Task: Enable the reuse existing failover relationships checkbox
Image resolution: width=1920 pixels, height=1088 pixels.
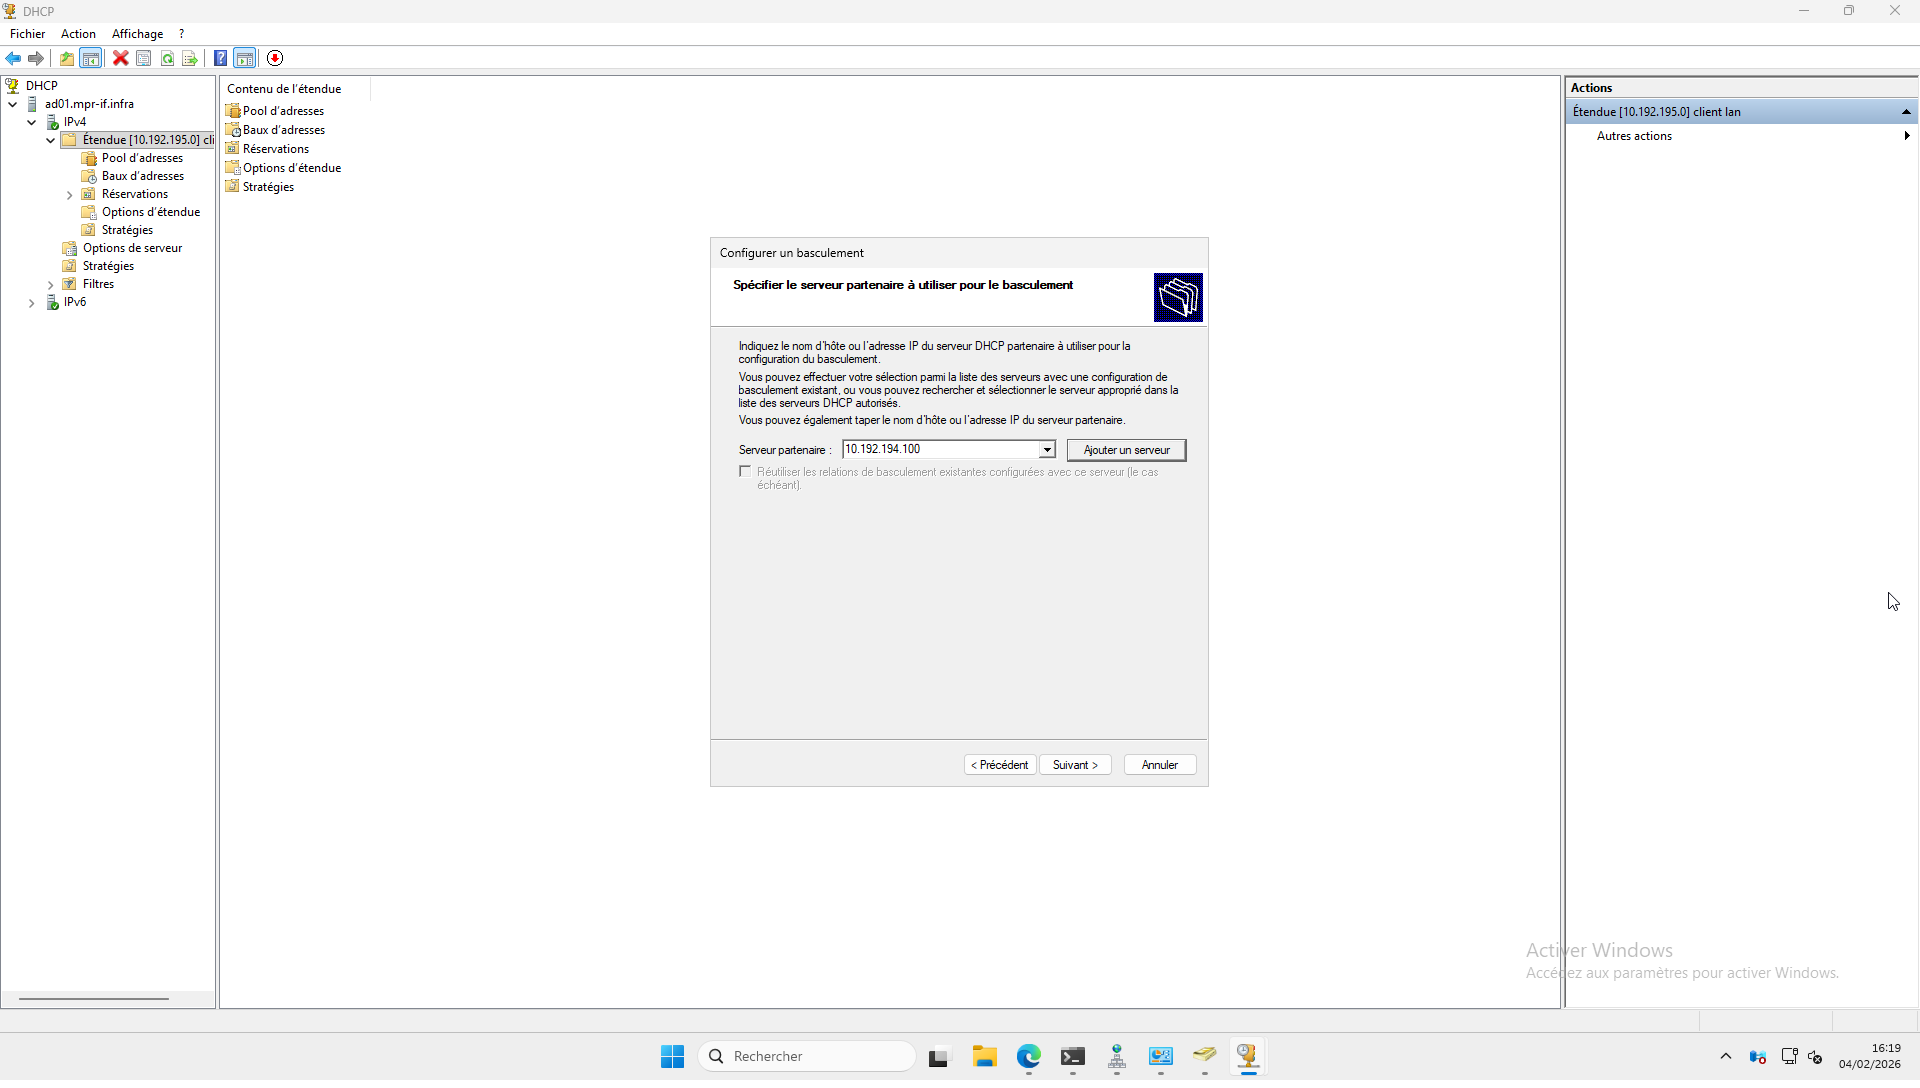Action: click(x=745, y=472)
